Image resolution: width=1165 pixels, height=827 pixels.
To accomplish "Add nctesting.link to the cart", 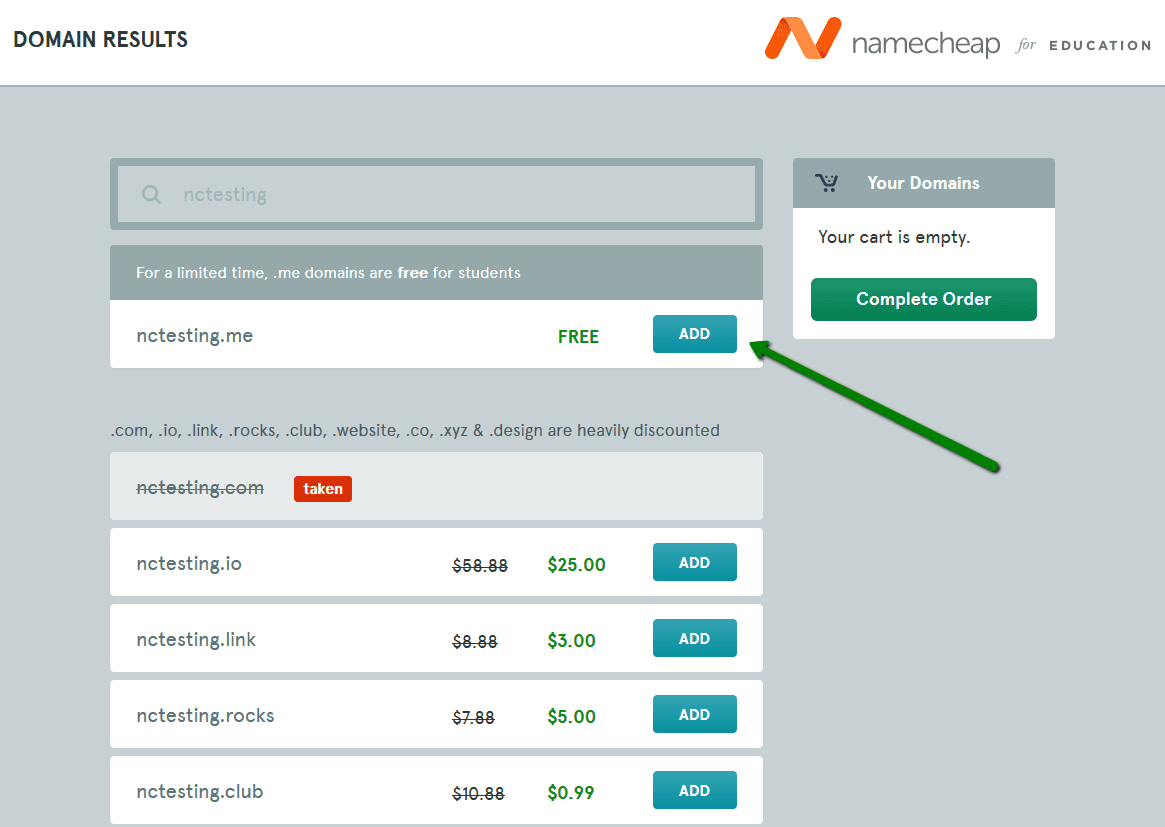I will pyautogui.click(x=694, y=638).
